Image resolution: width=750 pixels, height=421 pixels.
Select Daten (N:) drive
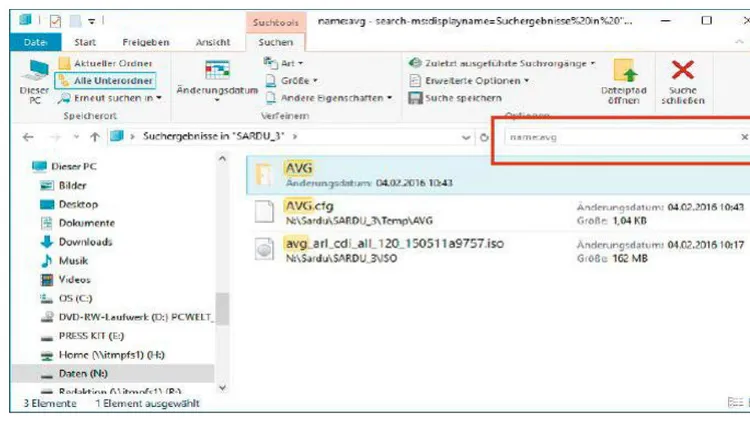coord(113,373)
